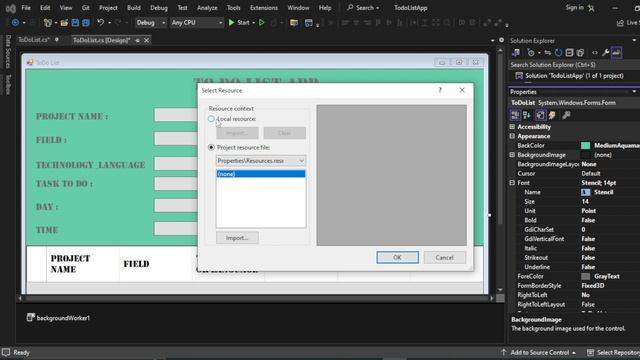Click Switch Views icon in Solution Explorer

coord(516,53)
